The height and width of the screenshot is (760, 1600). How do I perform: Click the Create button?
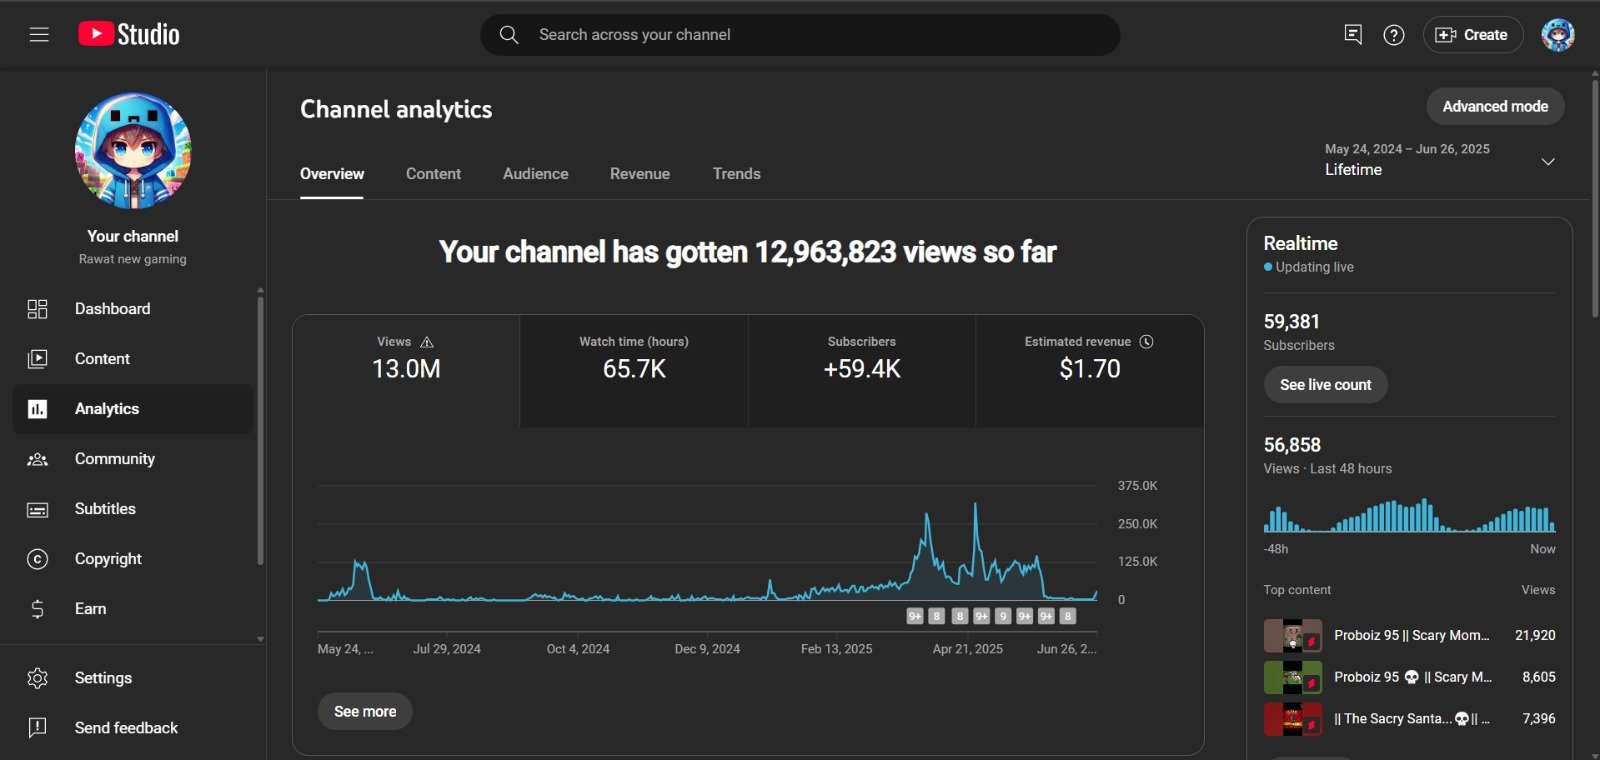1473,35
